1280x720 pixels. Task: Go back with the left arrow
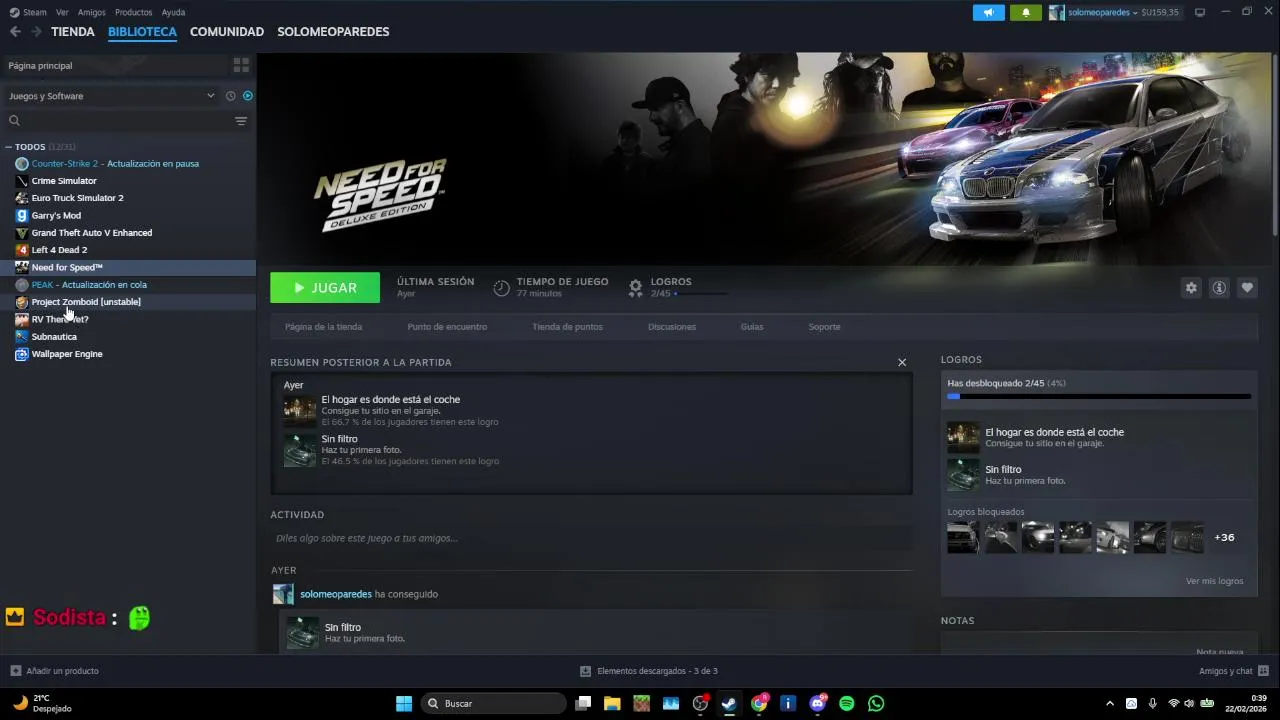(x=15, y=32)
